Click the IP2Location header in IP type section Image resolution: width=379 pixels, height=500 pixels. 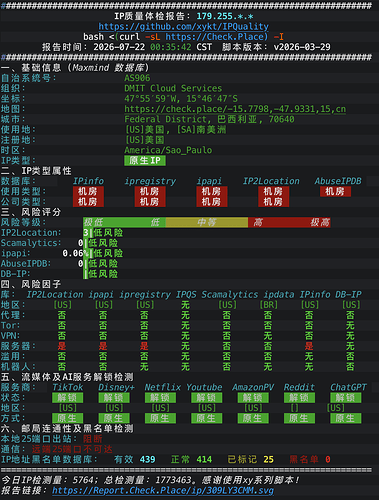click(x=271, y=181)
